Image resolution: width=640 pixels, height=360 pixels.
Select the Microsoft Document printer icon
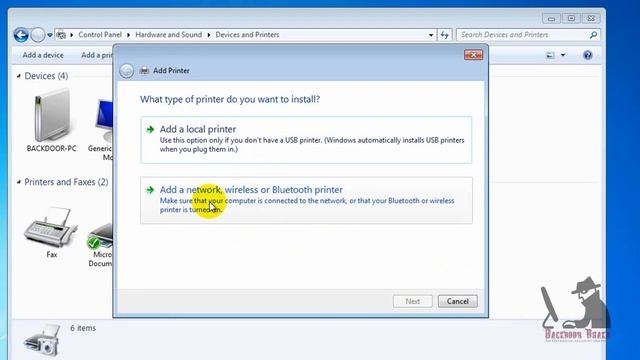100,236
